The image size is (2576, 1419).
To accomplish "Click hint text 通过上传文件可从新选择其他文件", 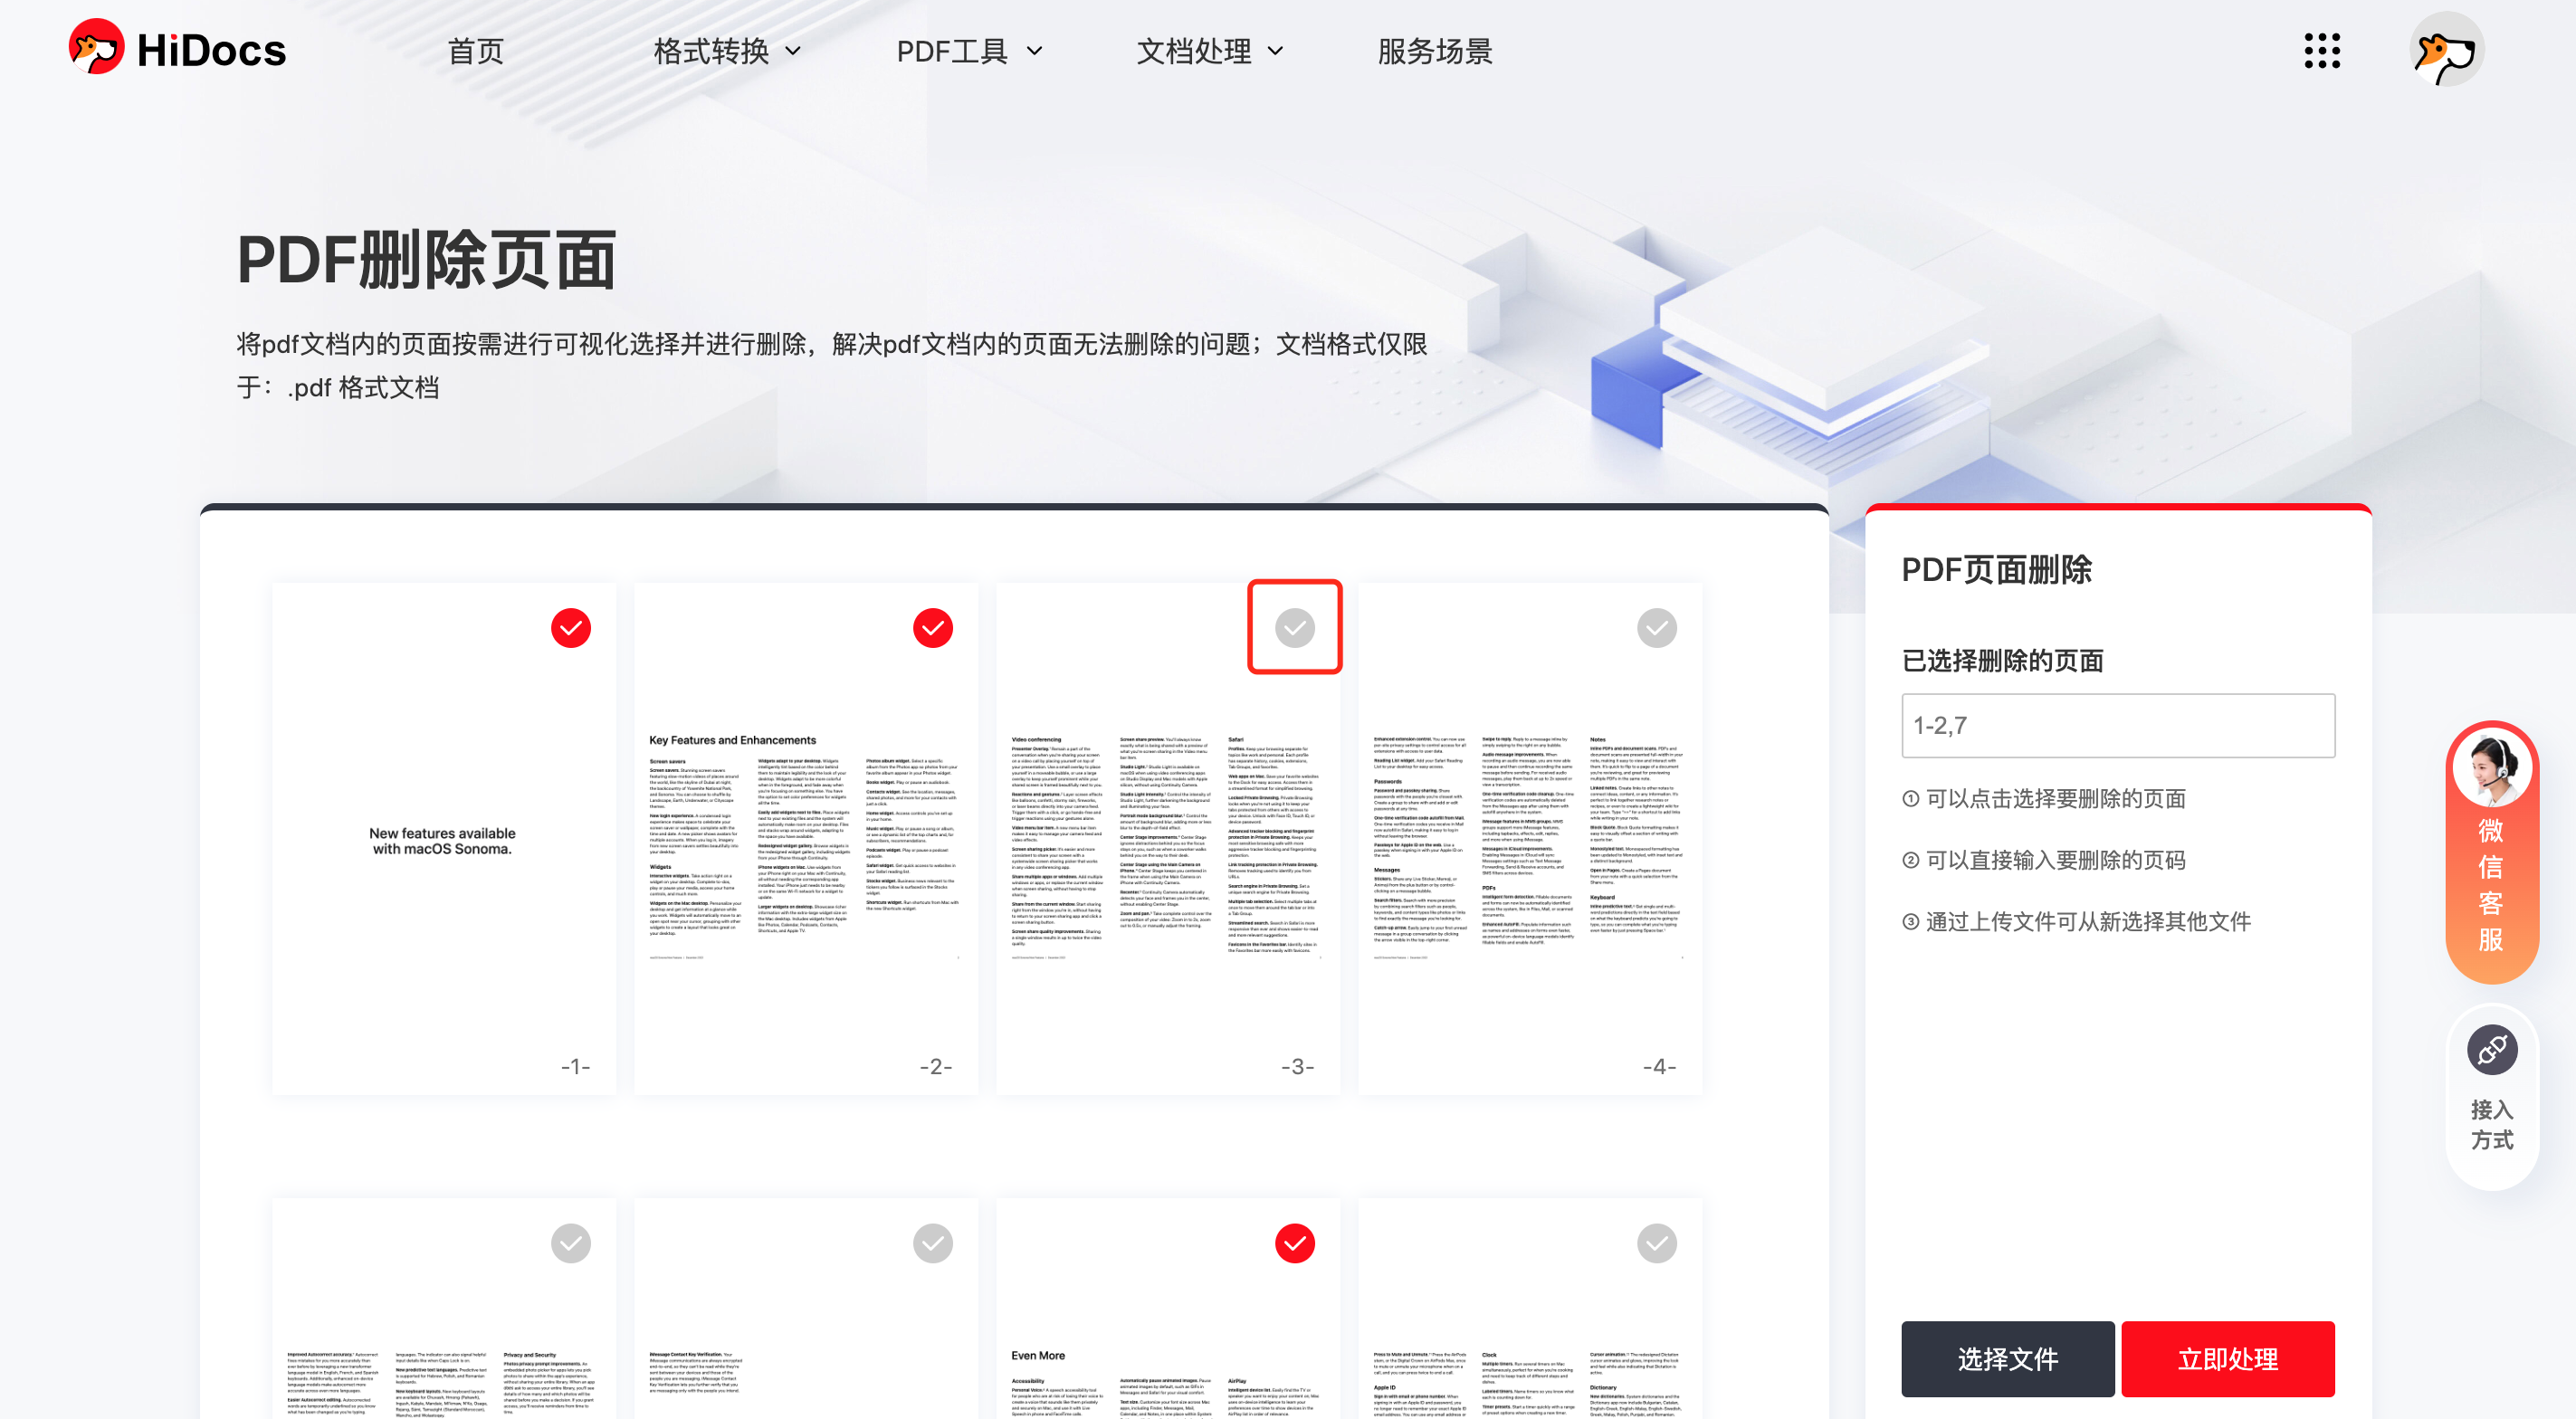I will 2088,921.
